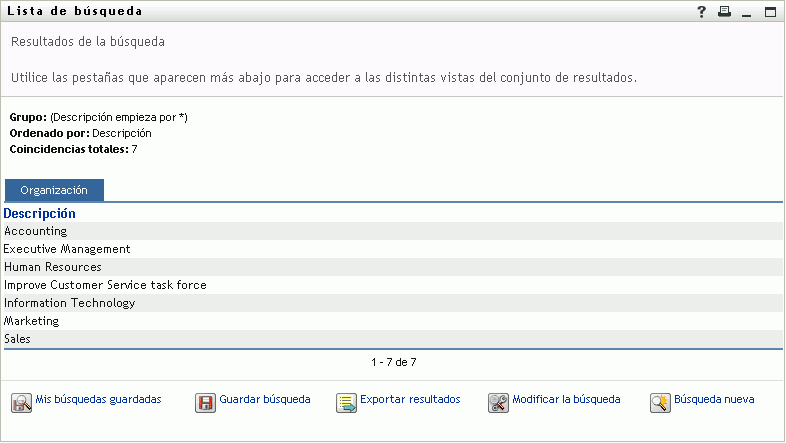Click the Exportar resultados icon
The height and width of the screenshot is (443, 786).
point(347,402)
